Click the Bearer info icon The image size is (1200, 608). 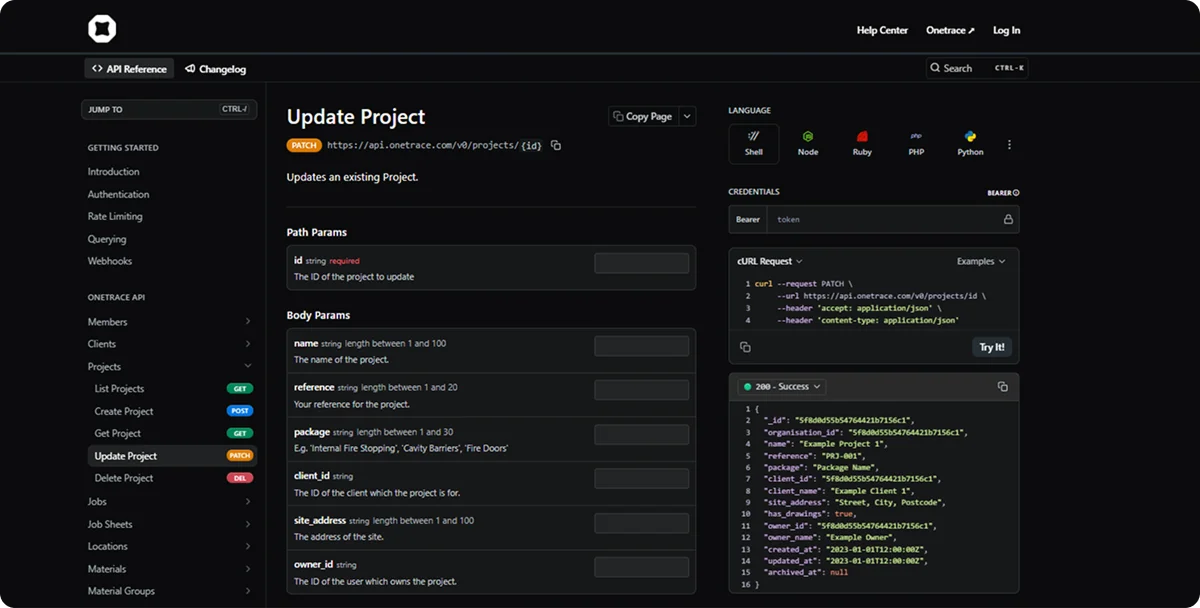(x=1016, y=192)
